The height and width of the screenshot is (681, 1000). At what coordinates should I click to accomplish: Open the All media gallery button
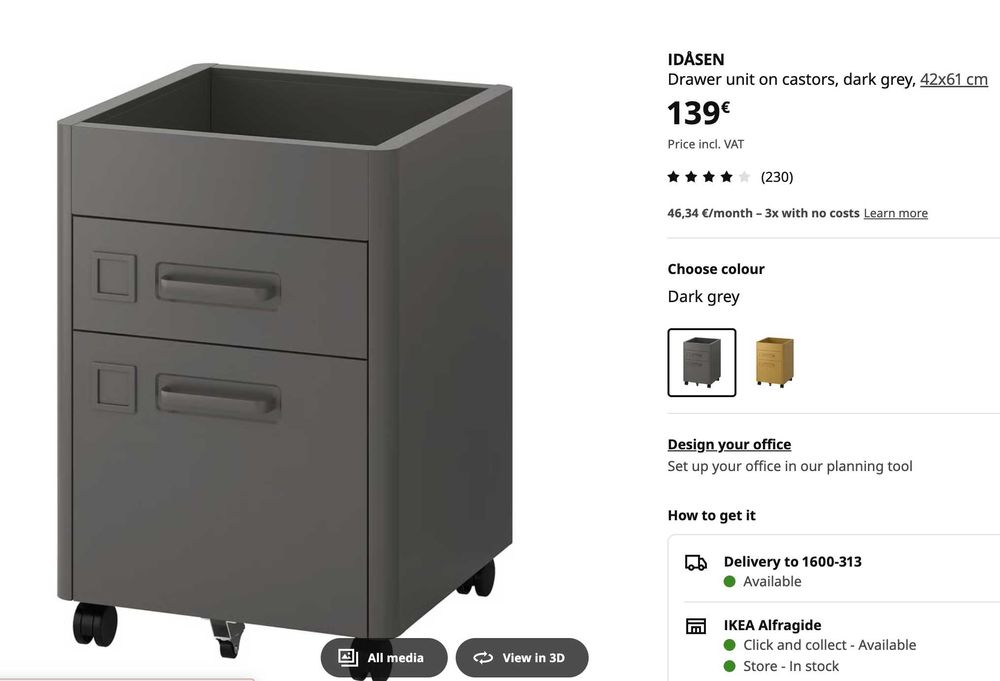coord(384,657)
